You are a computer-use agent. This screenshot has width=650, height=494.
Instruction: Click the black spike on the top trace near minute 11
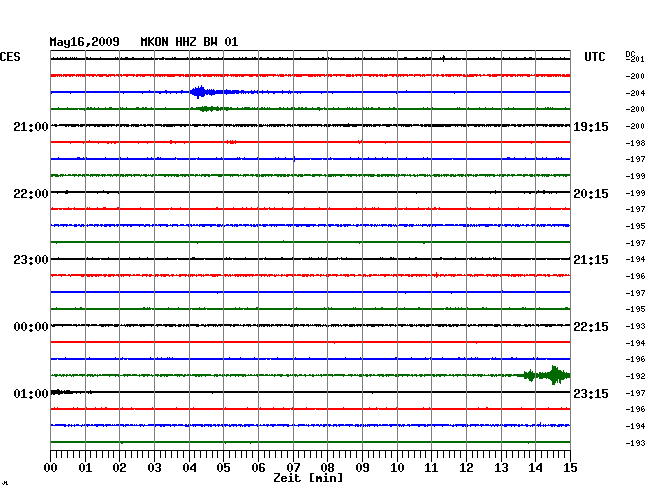(x=444, y=58)
